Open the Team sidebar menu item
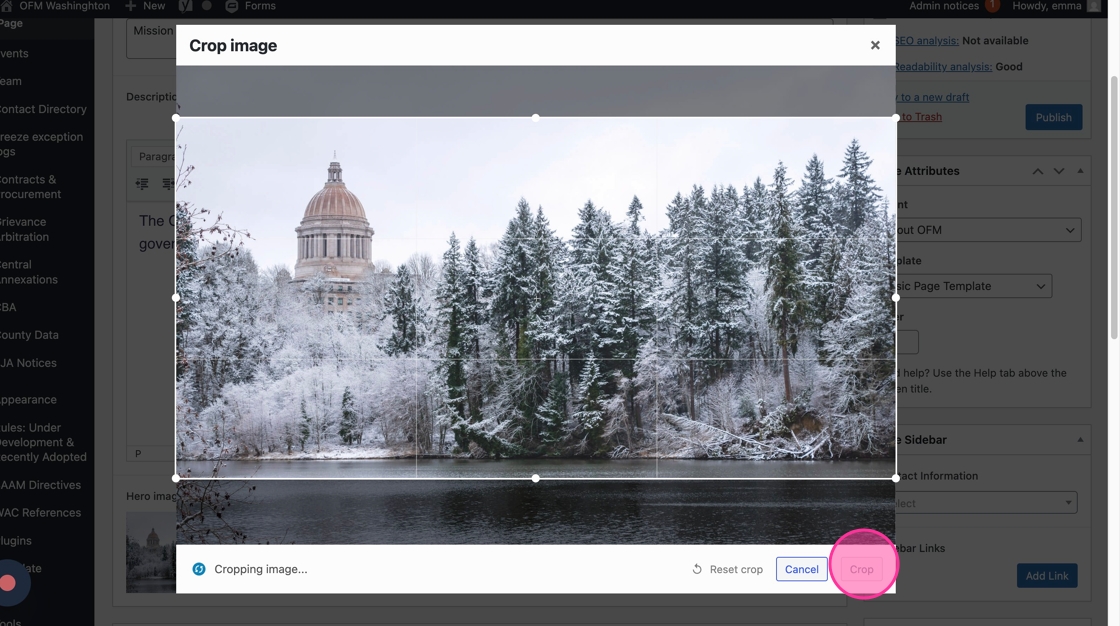 pyautogui.click(x=11, y=81)
